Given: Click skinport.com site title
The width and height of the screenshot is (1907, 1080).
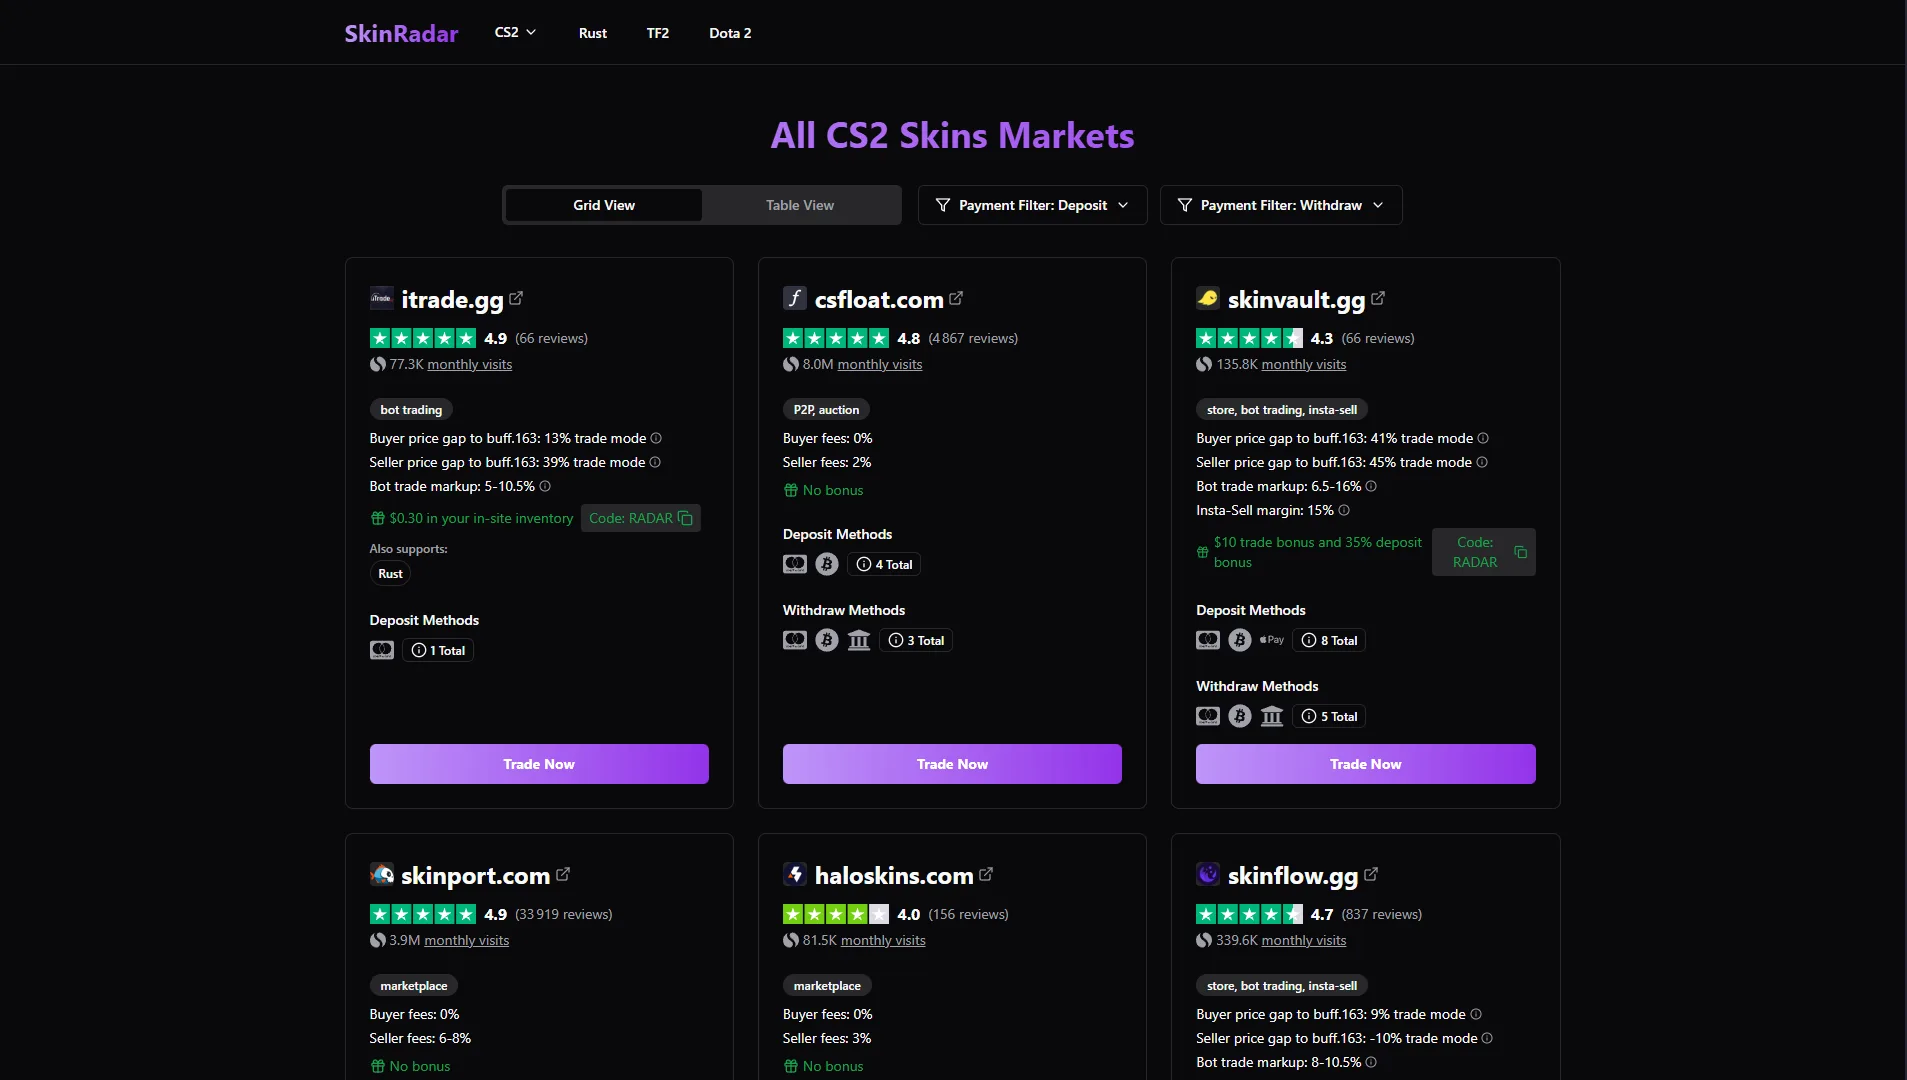Looking at the screenshot, I should tap(476, 875).
